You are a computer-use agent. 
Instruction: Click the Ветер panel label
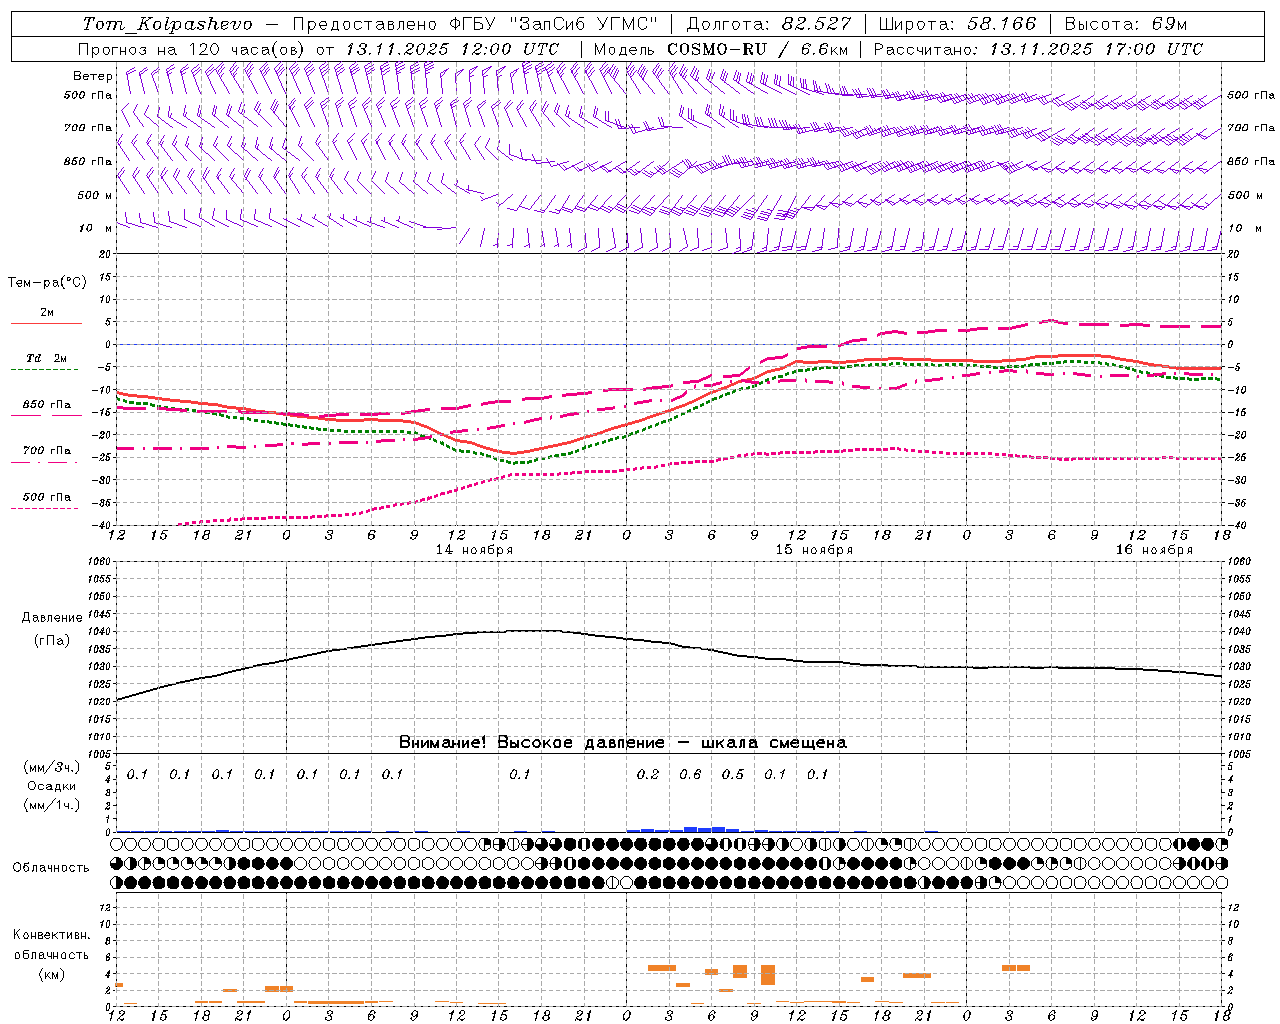click(93, 76)
